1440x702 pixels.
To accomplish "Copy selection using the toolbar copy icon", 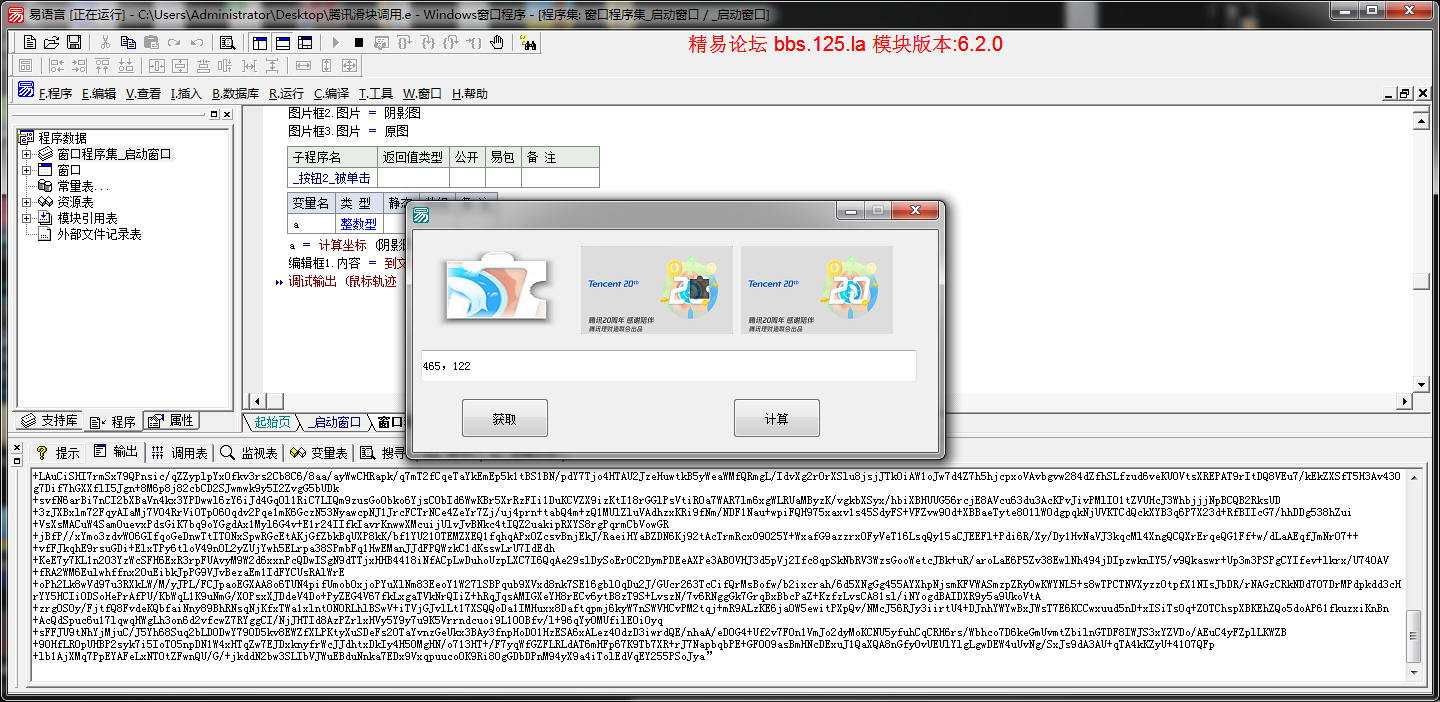I will [x=128, y=42].
